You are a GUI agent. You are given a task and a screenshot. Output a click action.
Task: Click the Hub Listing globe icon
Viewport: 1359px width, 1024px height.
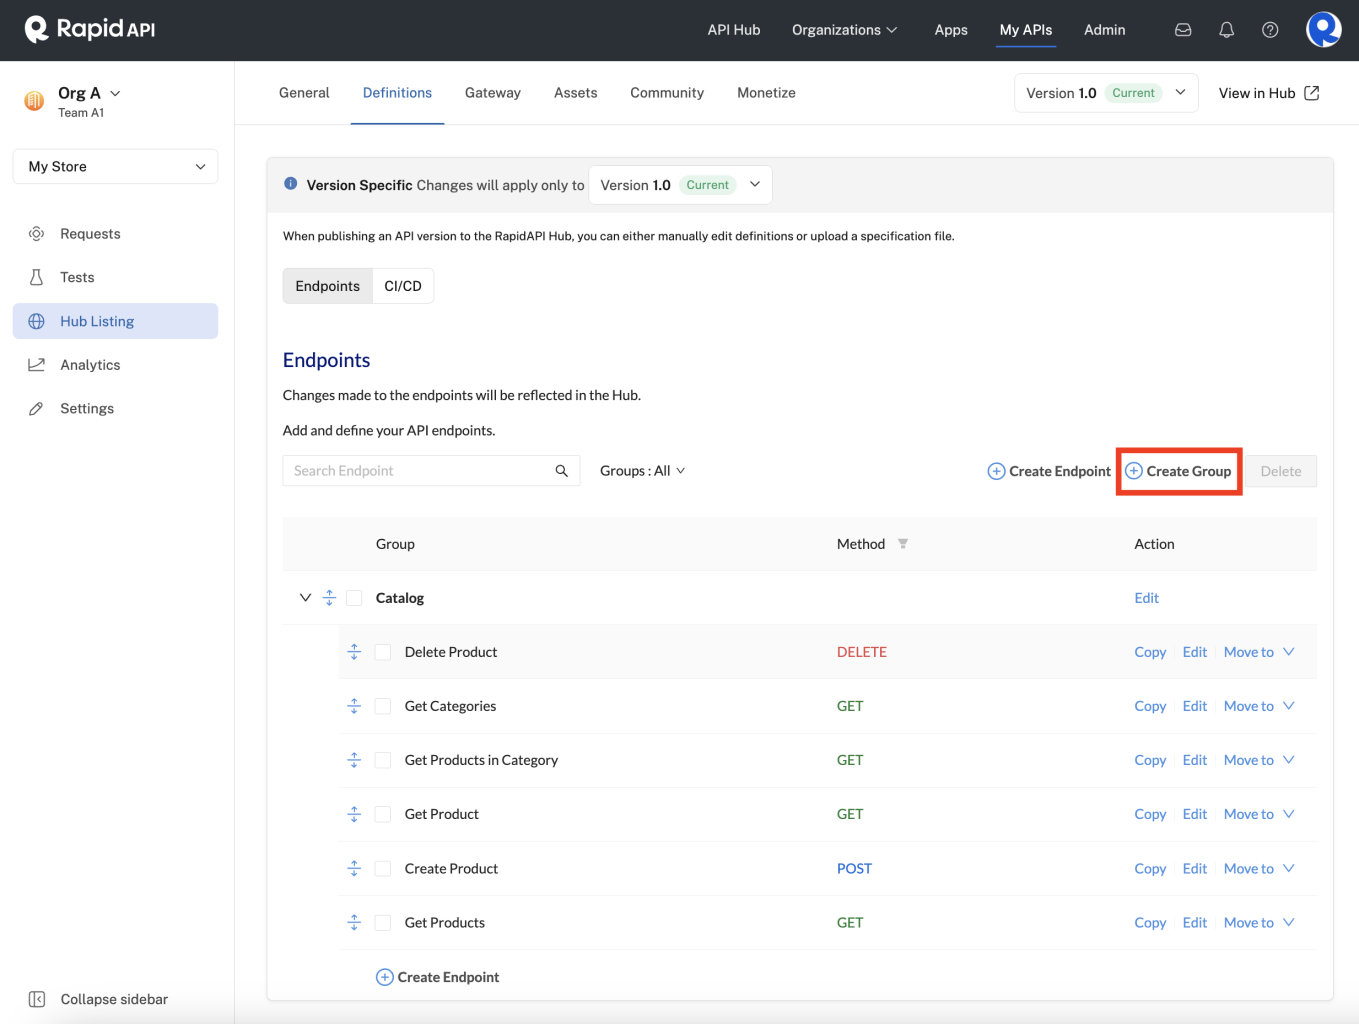[36, 321]
